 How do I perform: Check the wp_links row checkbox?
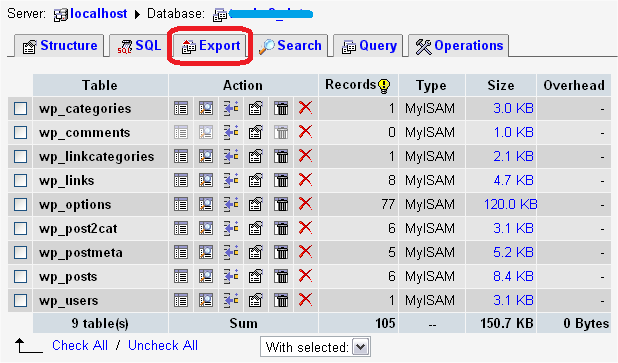point(20,181)
